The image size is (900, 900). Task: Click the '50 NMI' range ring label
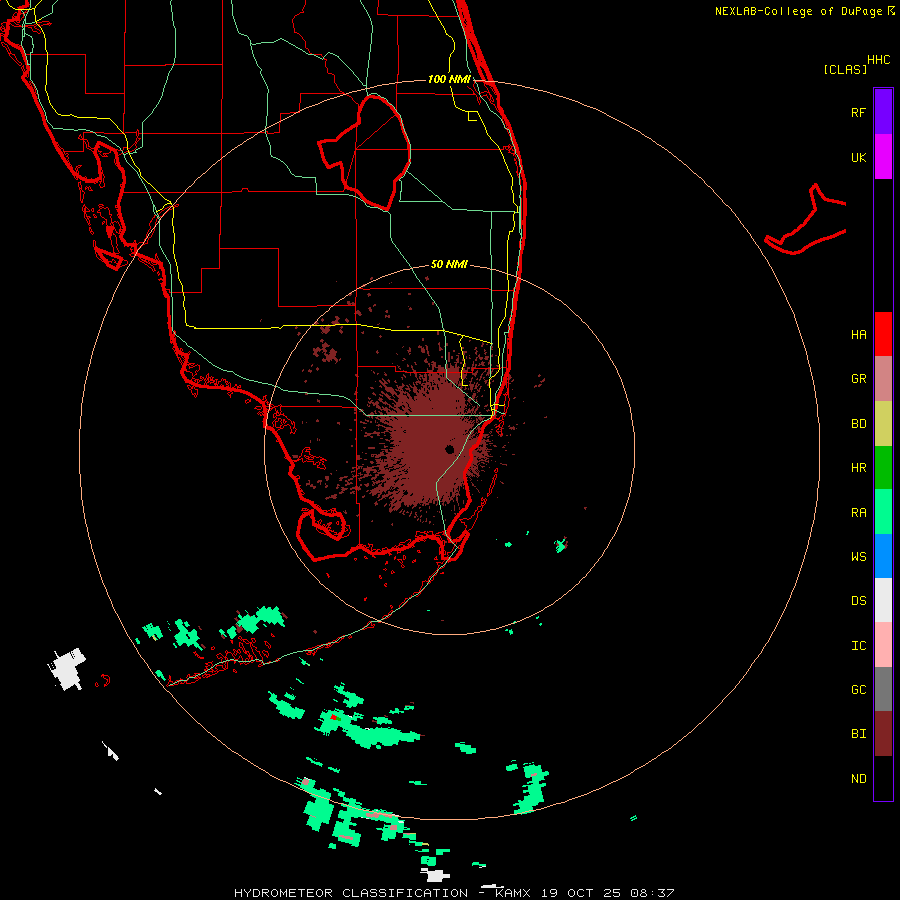[x=449, y=264]
